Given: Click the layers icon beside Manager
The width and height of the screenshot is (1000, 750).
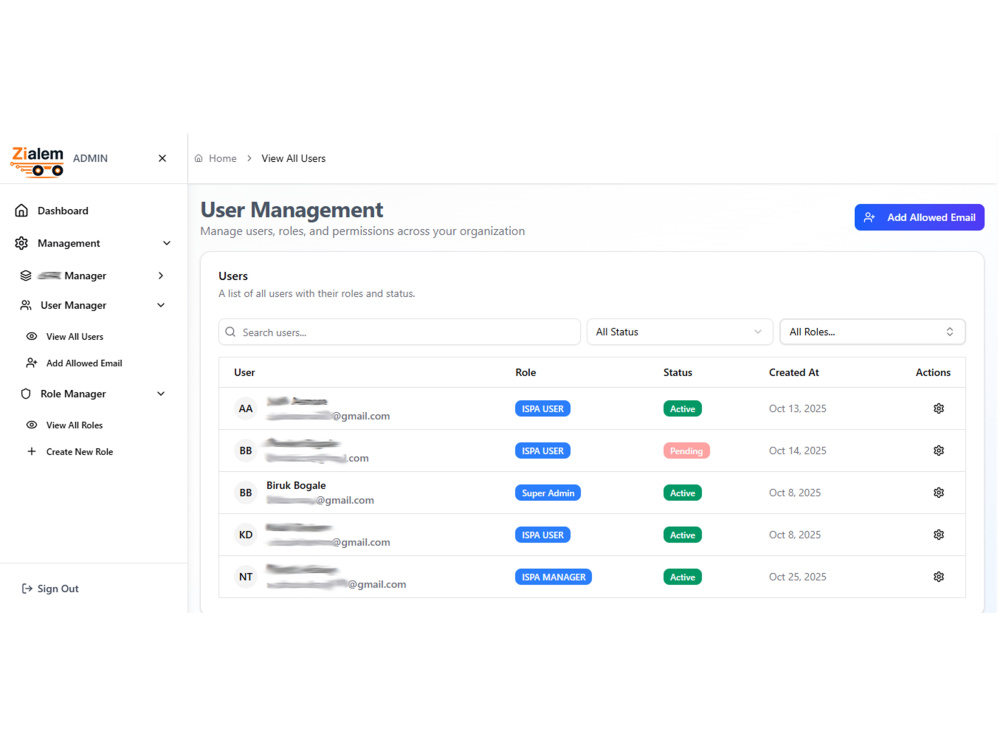Looking at the screenshot, I should point(26,276).
